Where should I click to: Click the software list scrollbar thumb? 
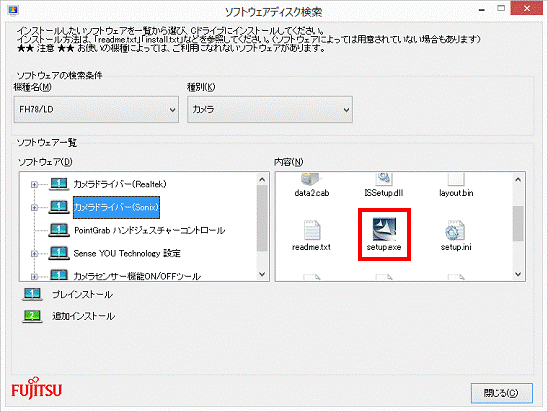point(262,218)
